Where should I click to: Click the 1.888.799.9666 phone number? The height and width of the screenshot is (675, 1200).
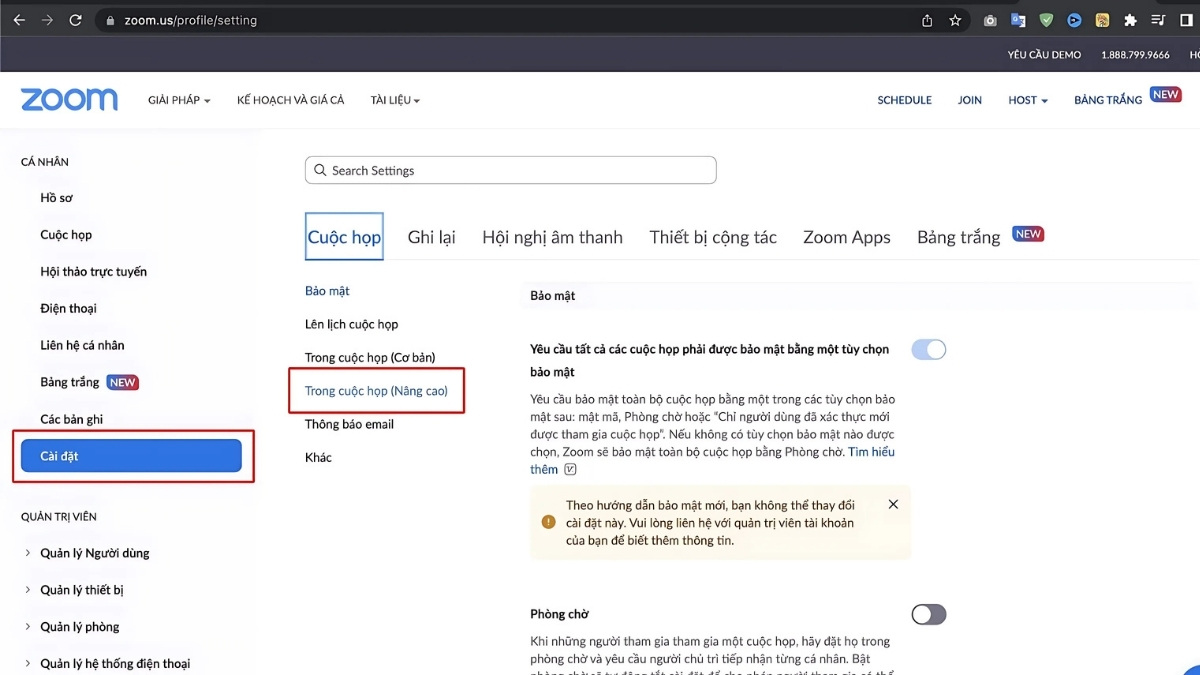[1135, 55]
